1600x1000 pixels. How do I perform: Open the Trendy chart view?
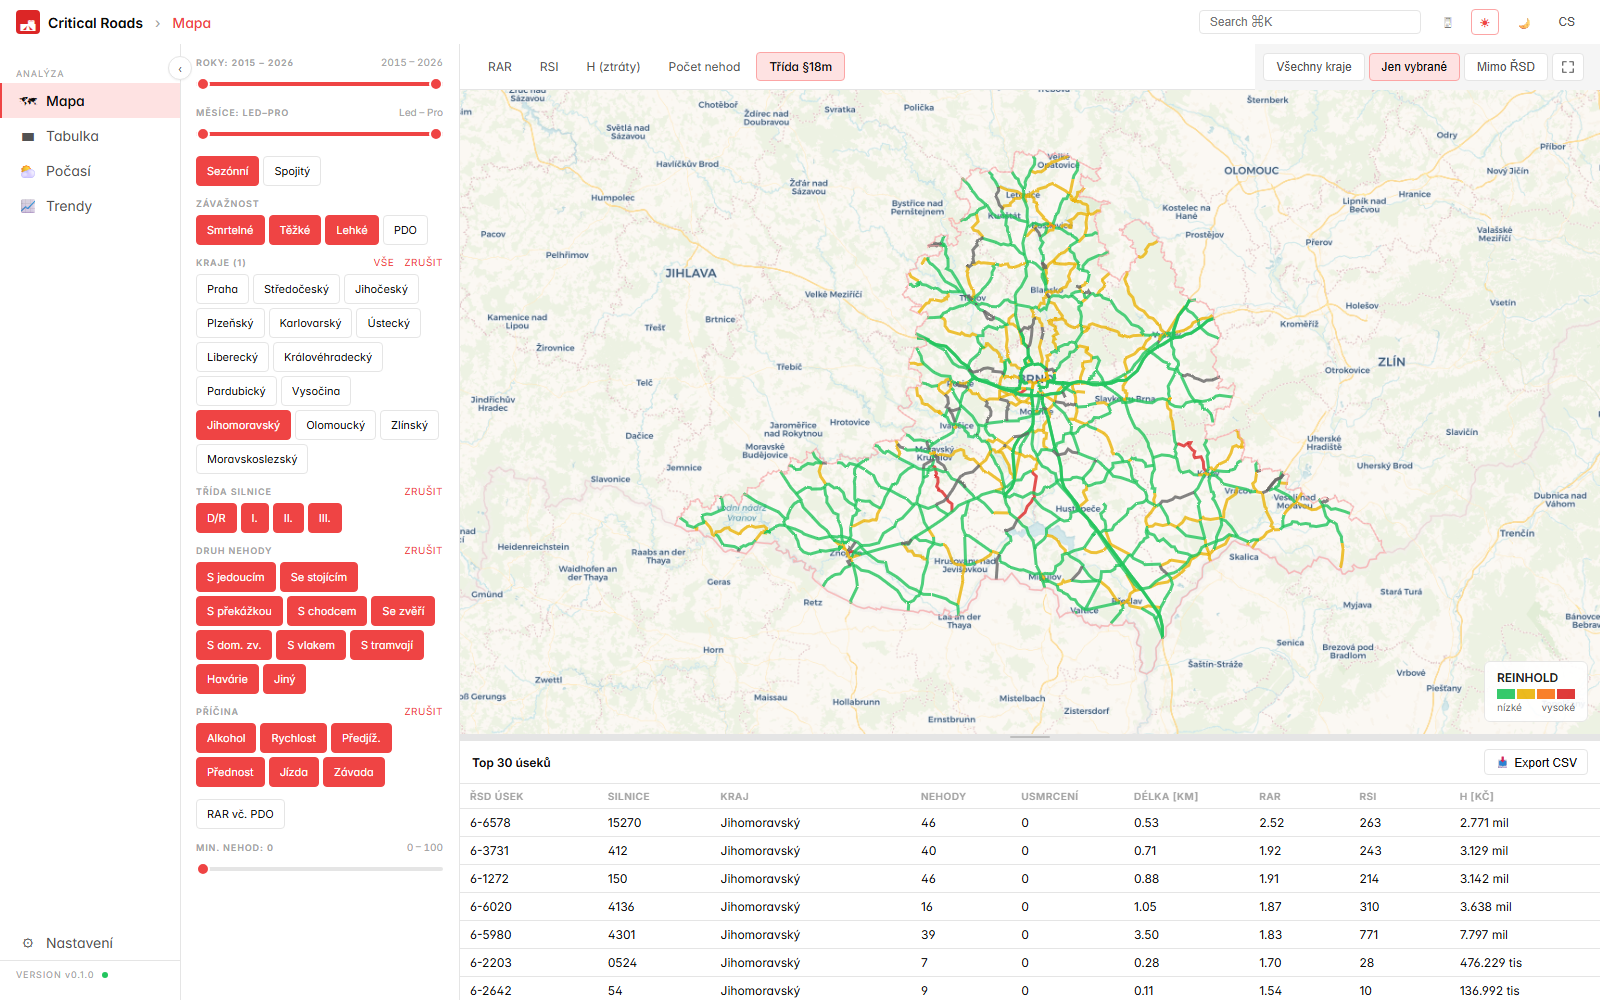tap(68, 206)
